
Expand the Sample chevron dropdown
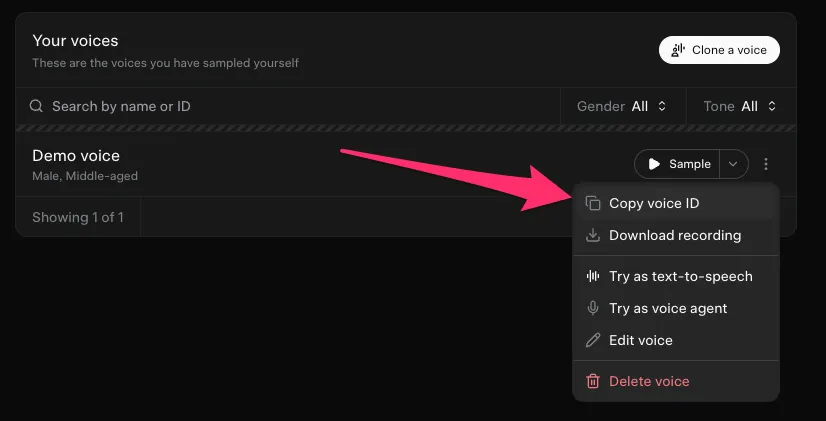click(x=733, y=164)
